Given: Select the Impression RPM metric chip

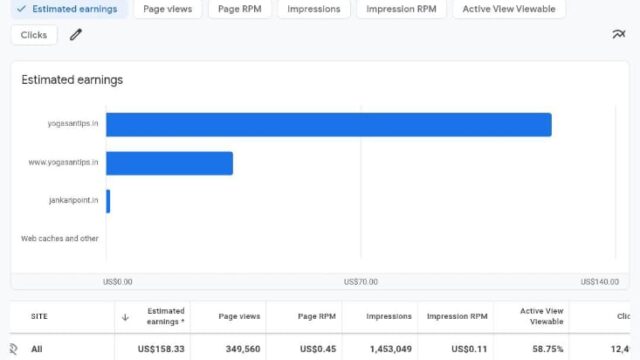Looking at the screenshot, I should point(401,9).
